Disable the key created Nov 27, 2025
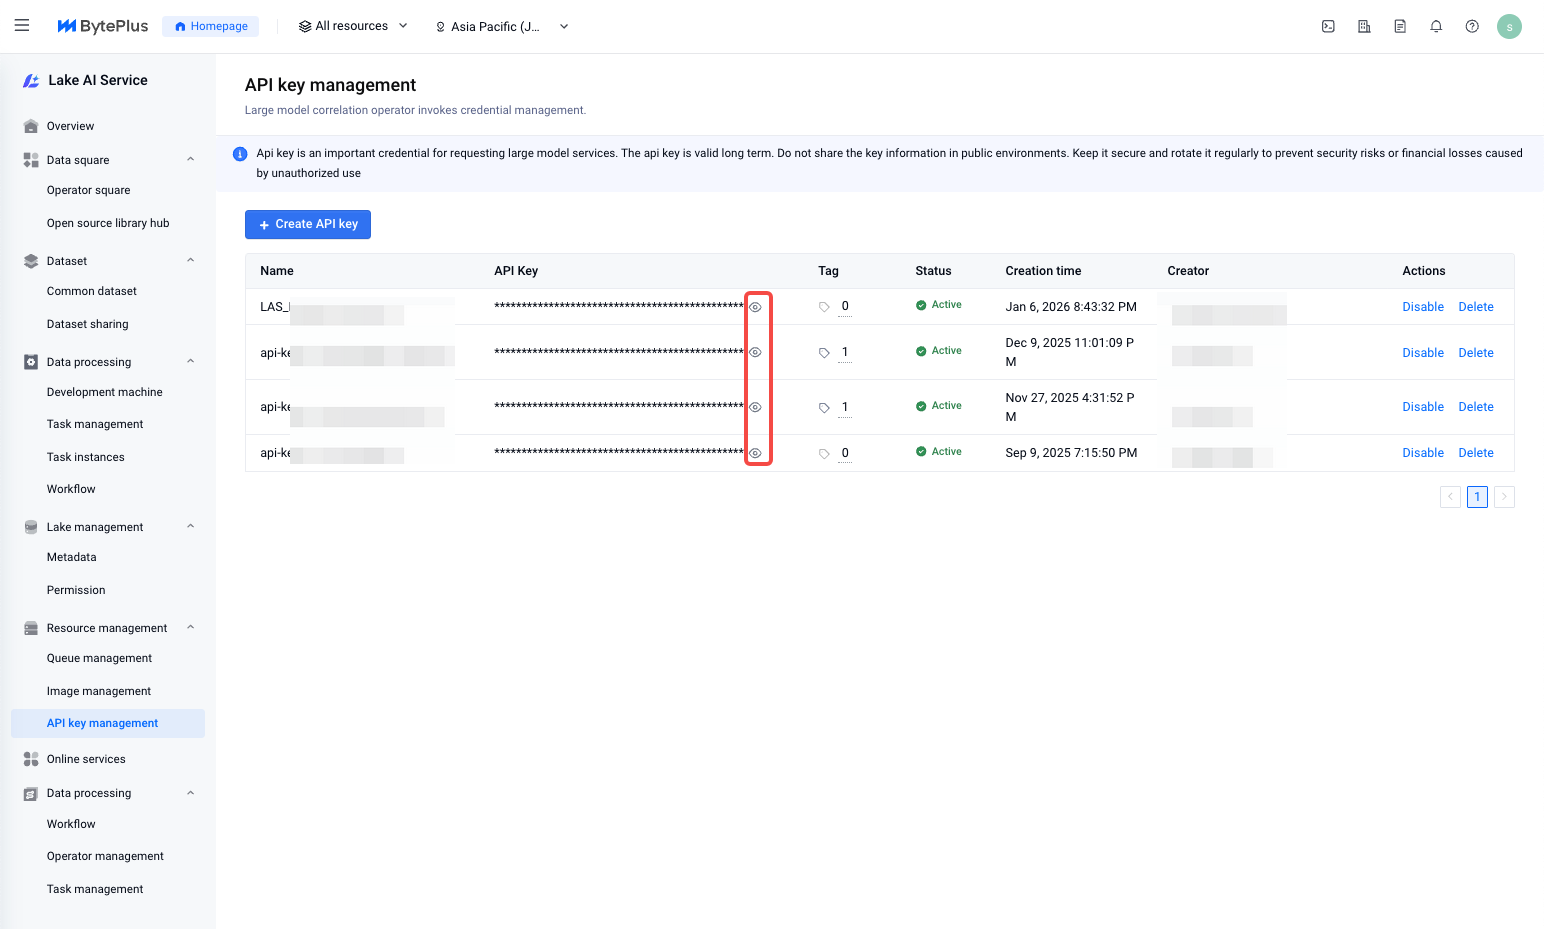 point(1422,407)
